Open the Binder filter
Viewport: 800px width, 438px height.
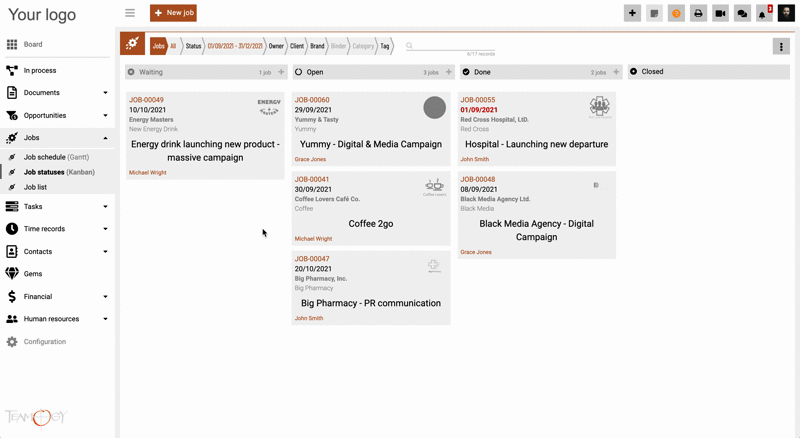click(338, 46)
